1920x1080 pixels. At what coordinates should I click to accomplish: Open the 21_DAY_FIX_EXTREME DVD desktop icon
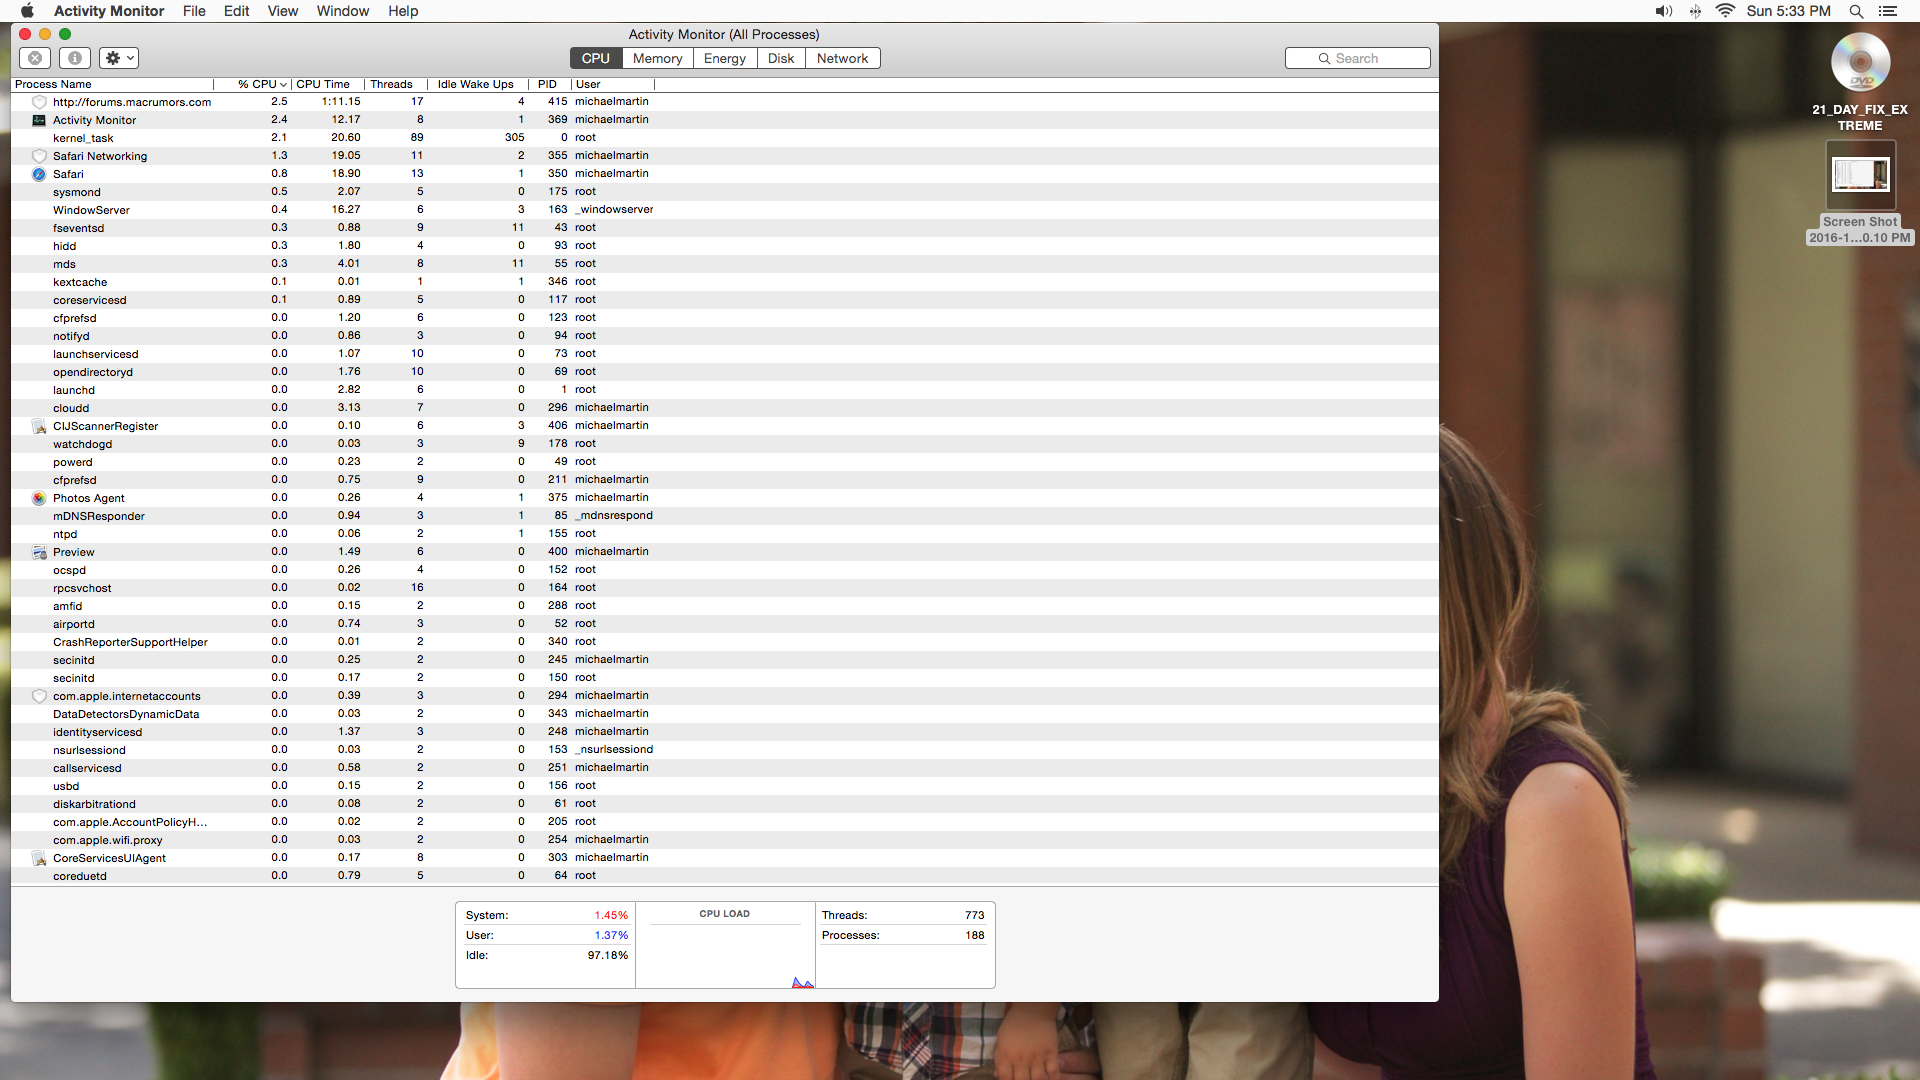tap(1860, 62)
